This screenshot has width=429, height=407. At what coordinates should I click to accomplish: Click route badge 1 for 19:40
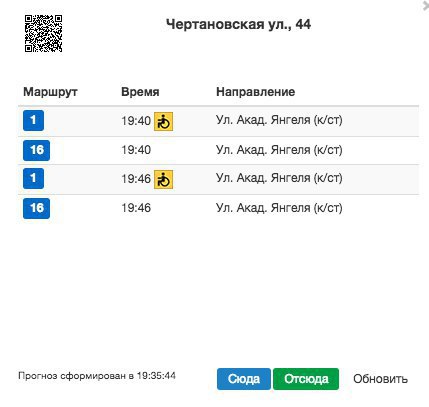point(33,120)
